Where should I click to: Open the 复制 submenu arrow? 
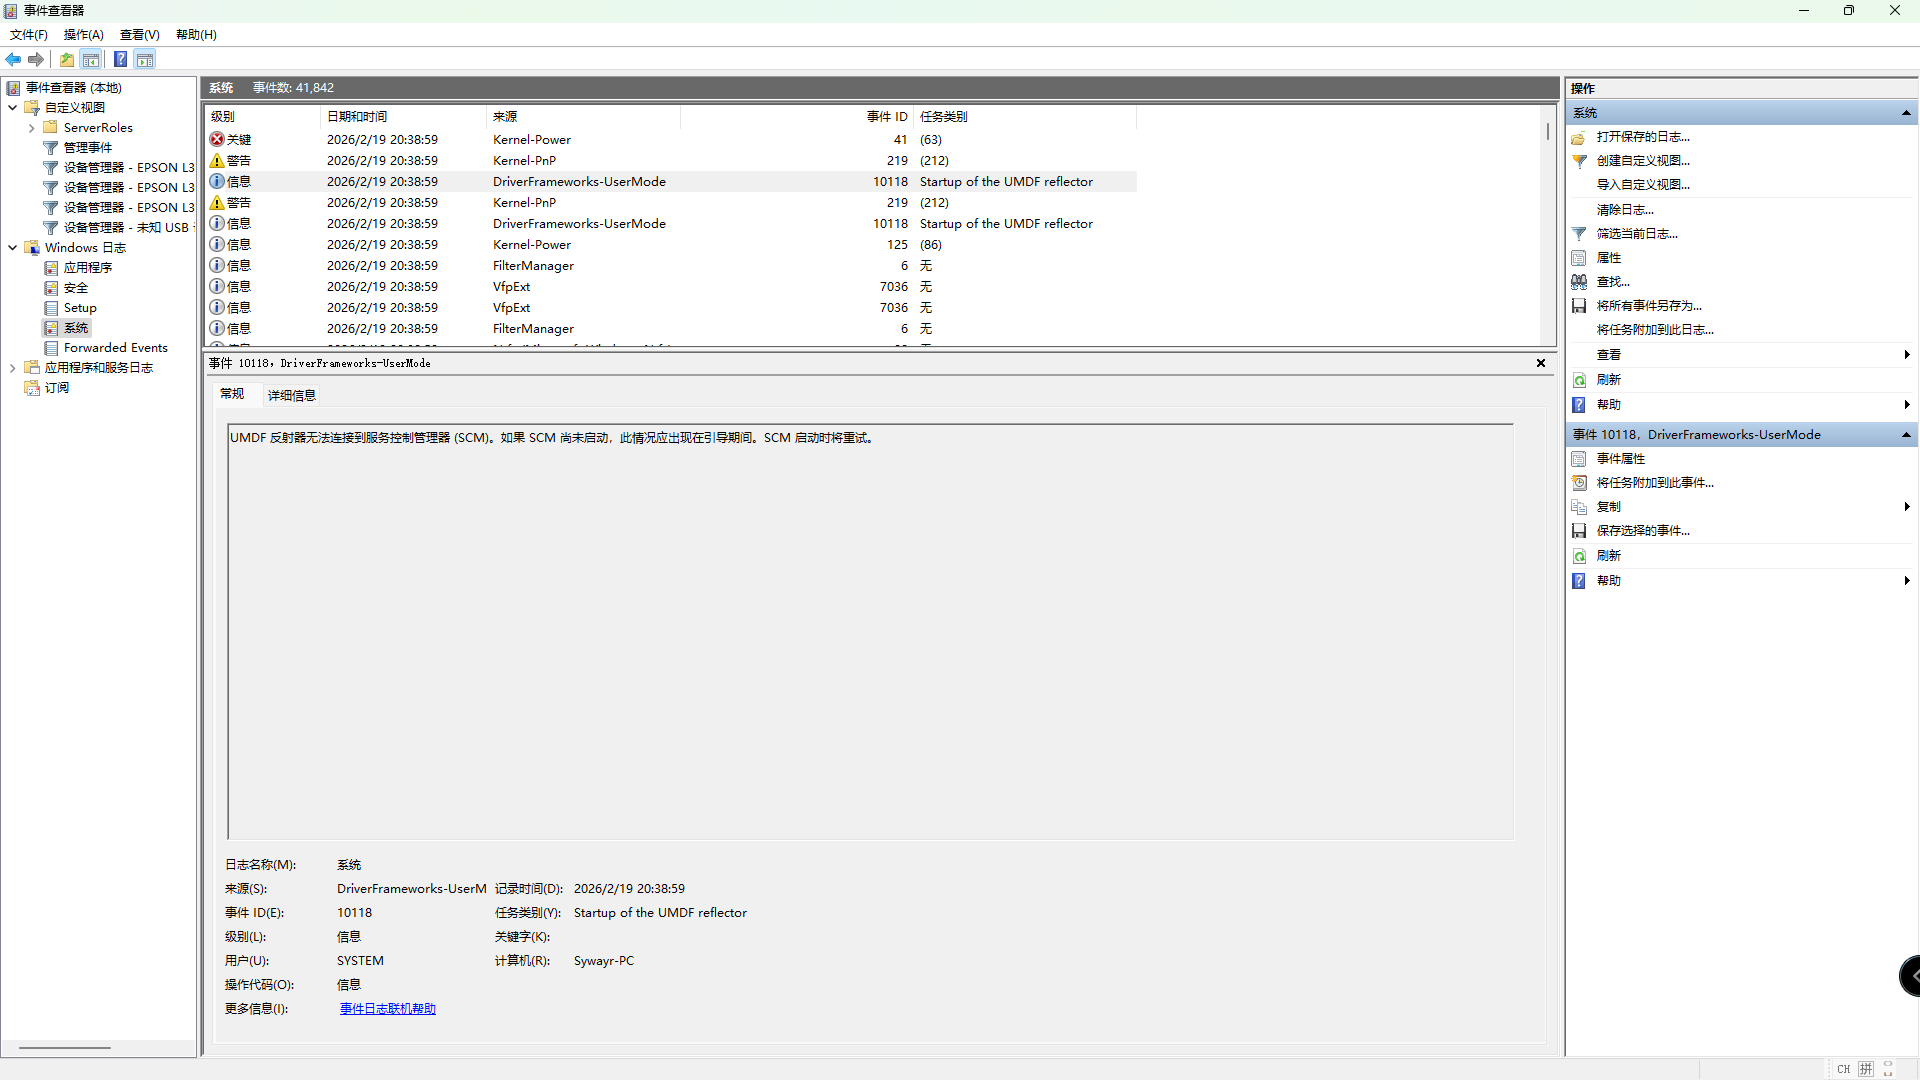click(x=1906, y=507)
